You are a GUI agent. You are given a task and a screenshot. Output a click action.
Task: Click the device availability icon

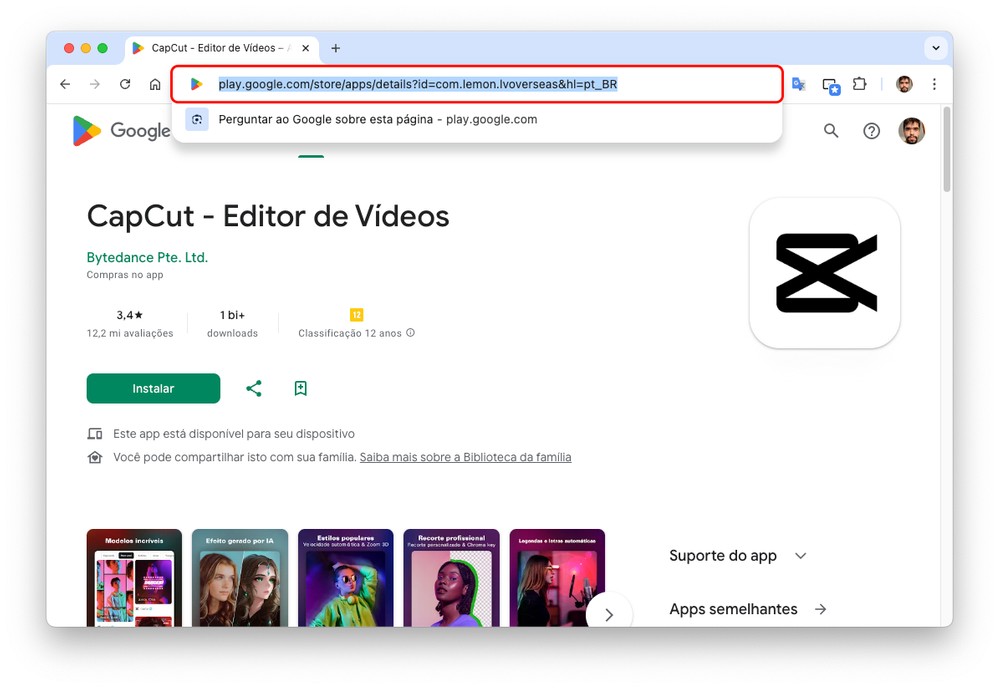click(x=95, y=434)
